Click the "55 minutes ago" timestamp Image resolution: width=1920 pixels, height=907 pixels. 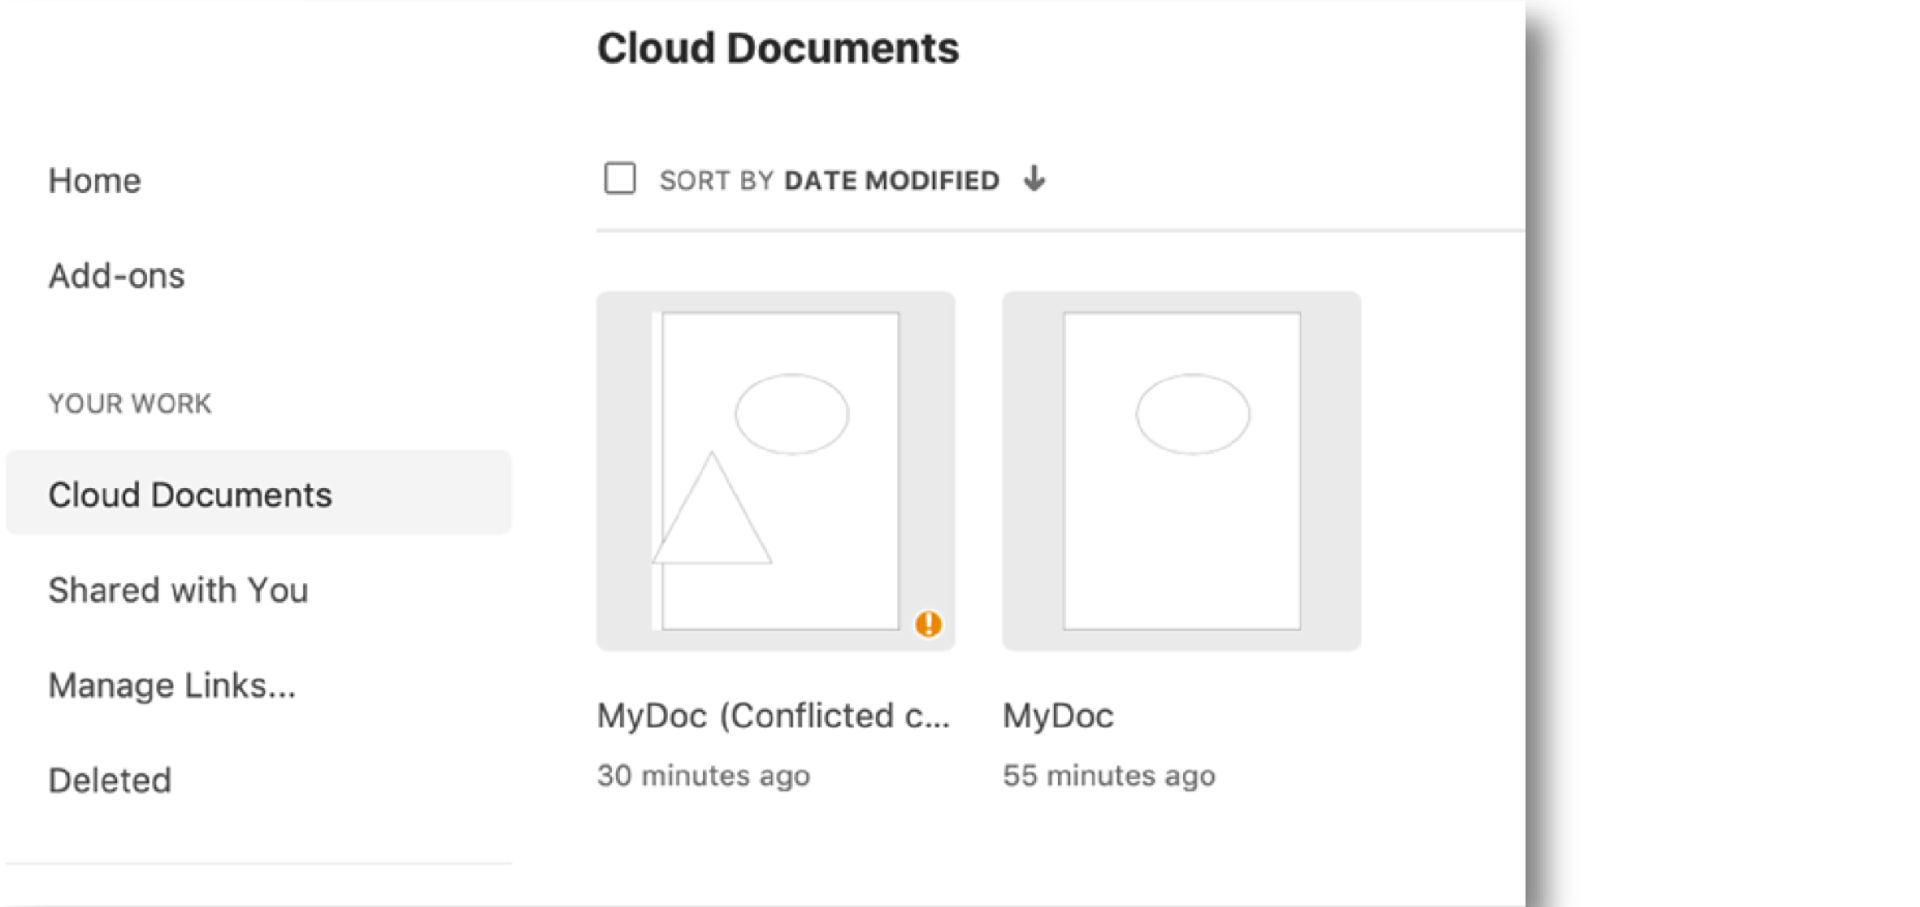click(1109, 776)
